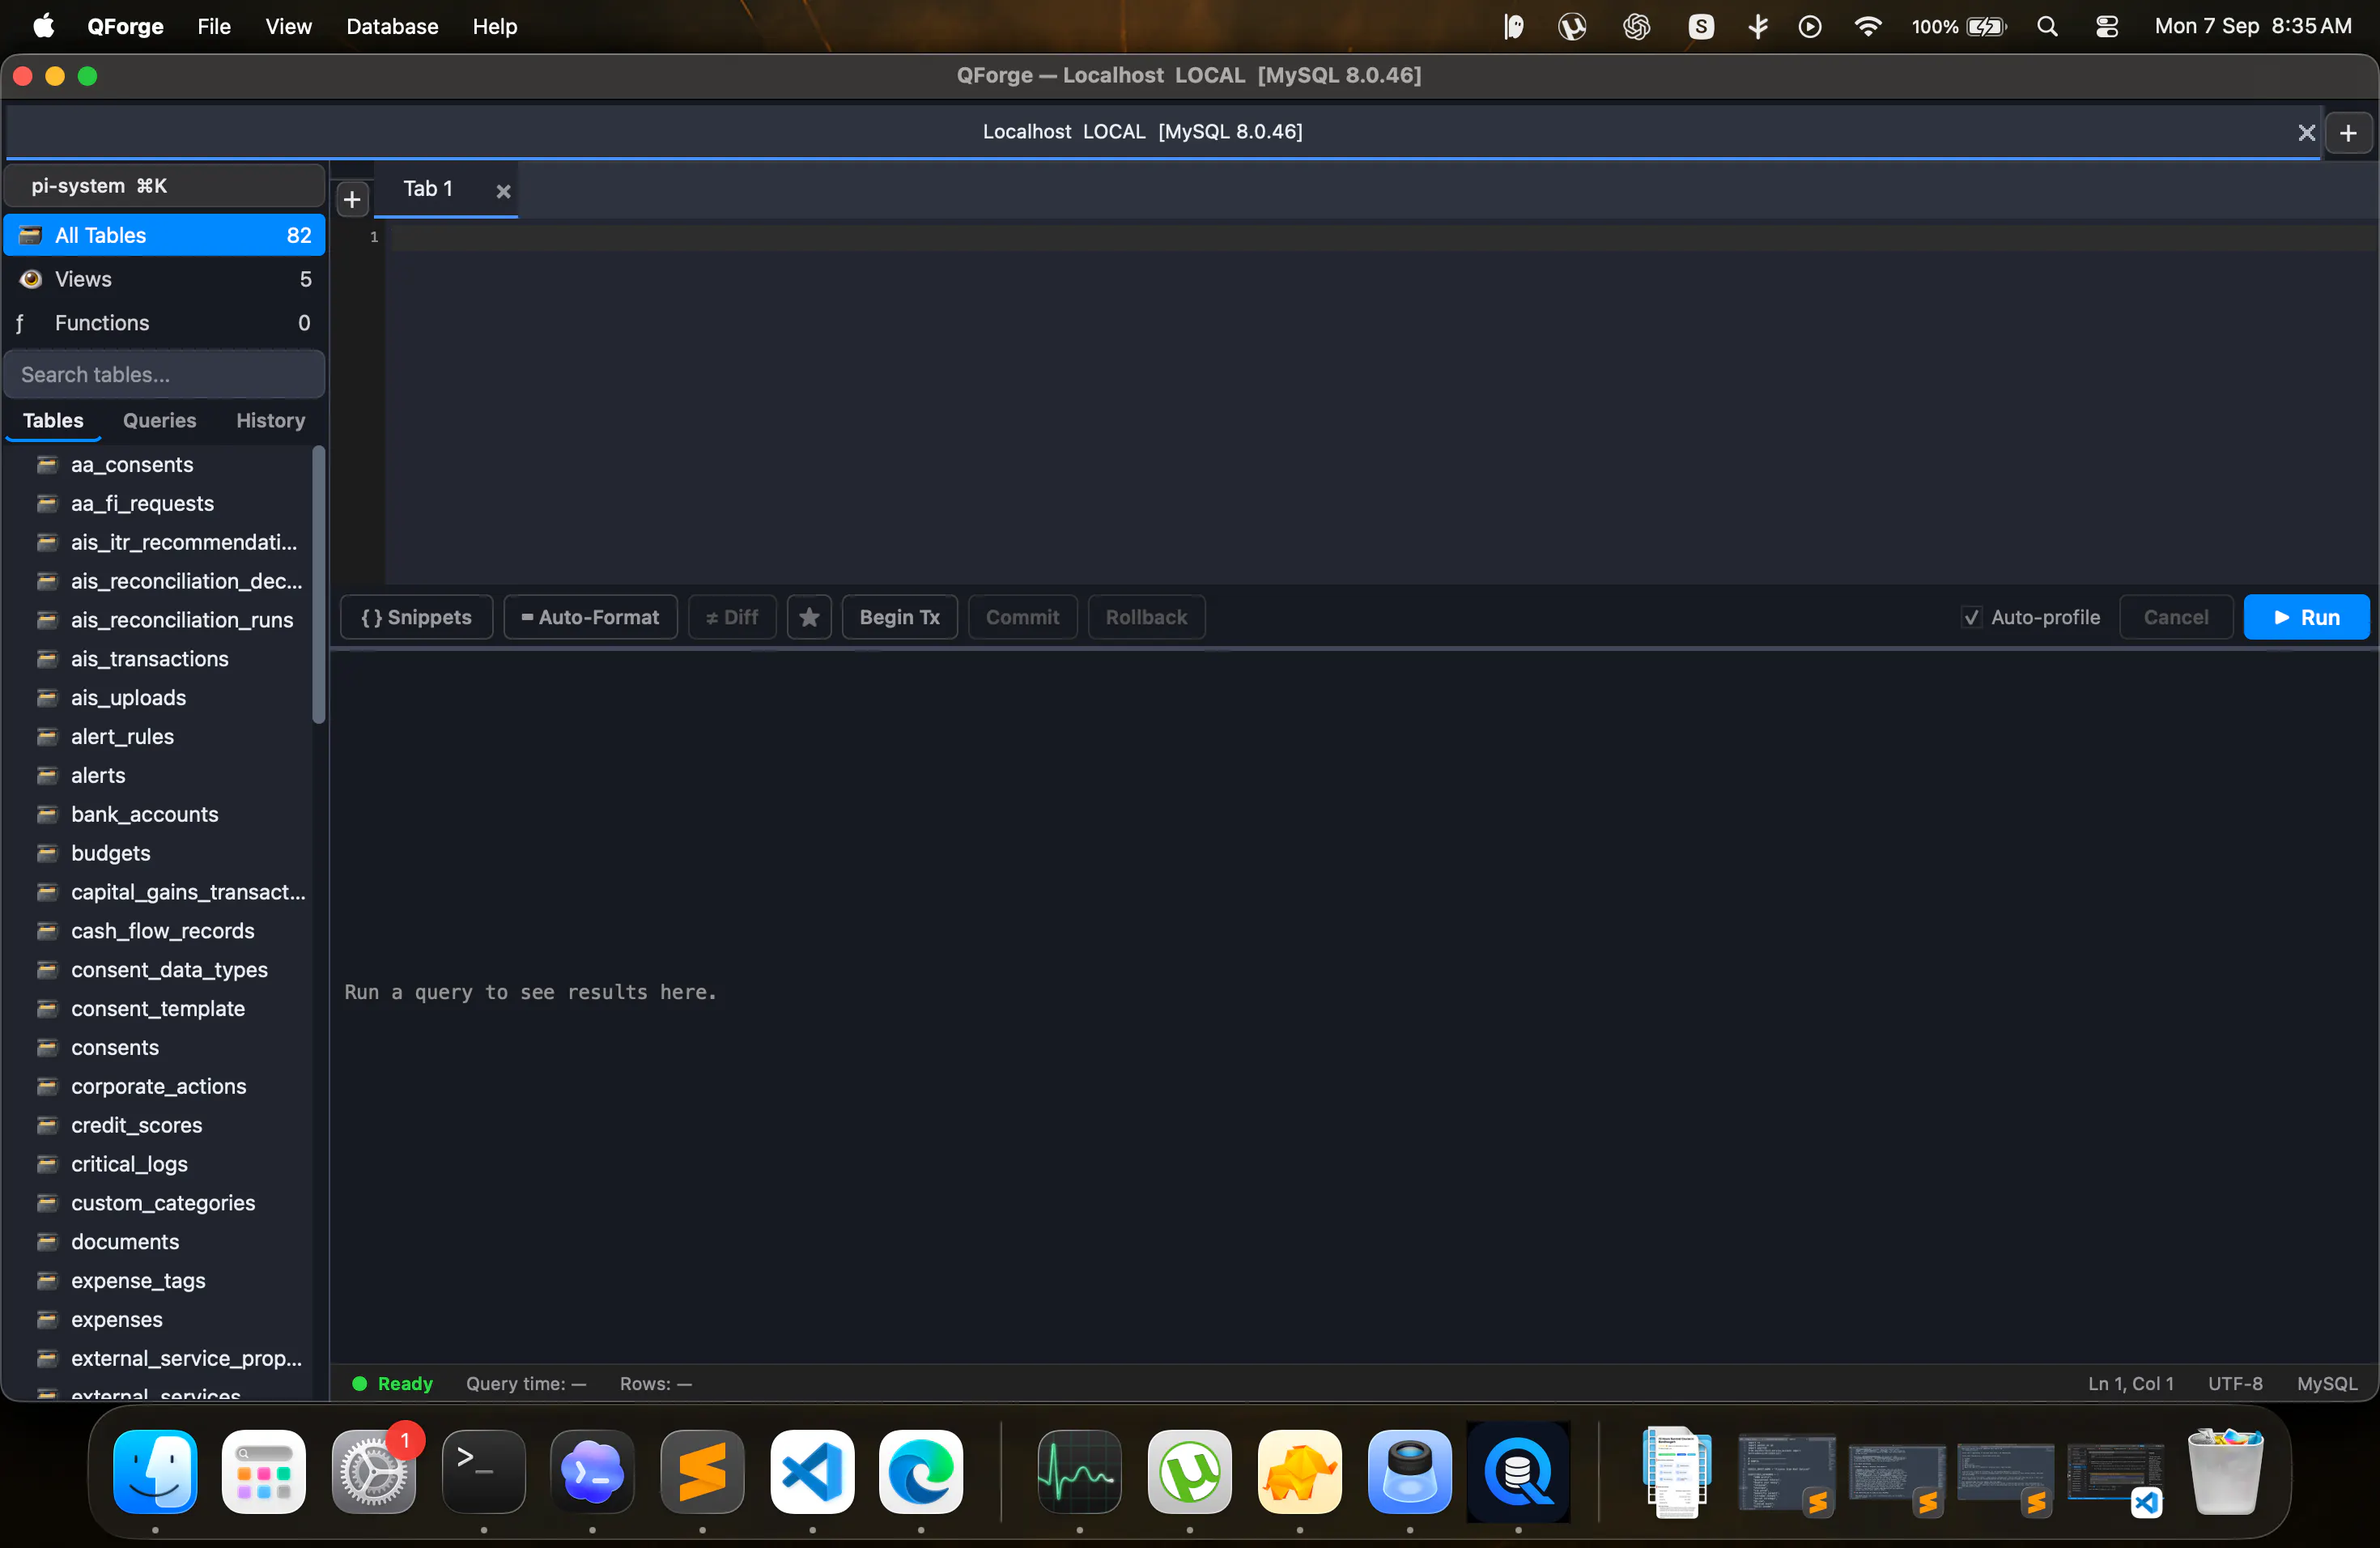The width and height of the screenshot is (2380, 1548).
Task: Open Finder from the Dock
Action: (155, 1471)
